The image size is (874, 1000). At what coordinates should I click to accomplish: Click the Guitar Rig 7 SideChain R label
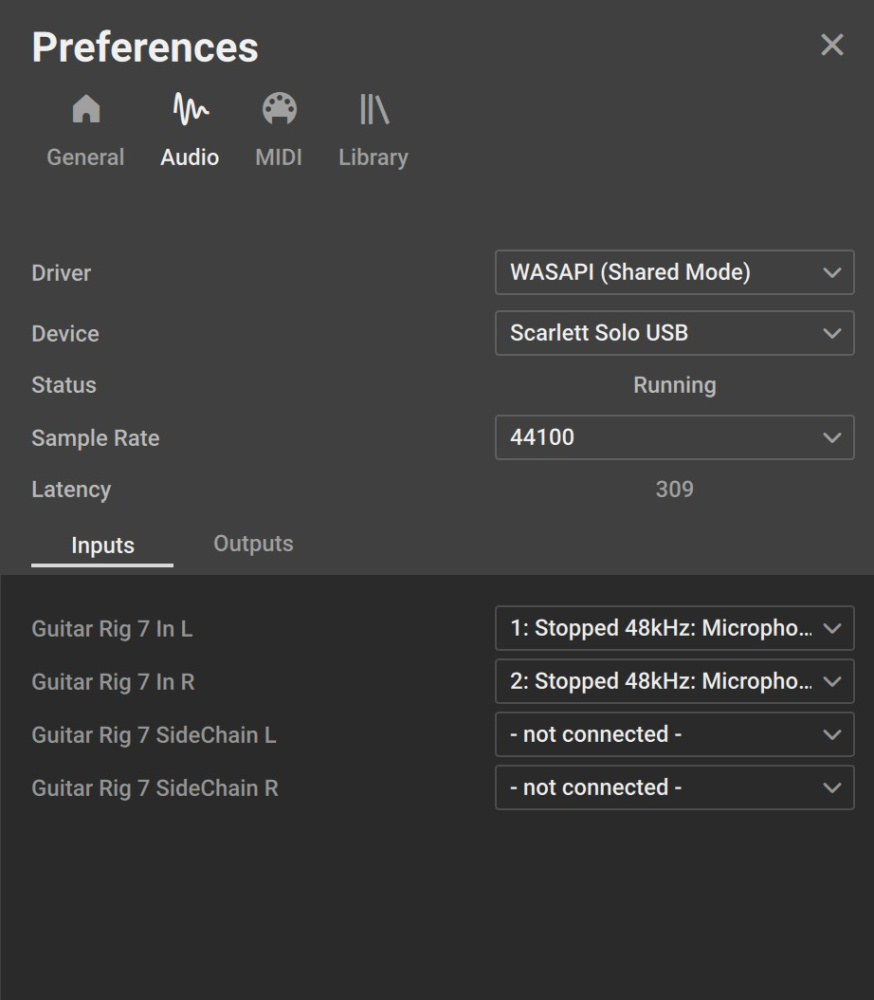pyautogui.click(x=155, y=788)
